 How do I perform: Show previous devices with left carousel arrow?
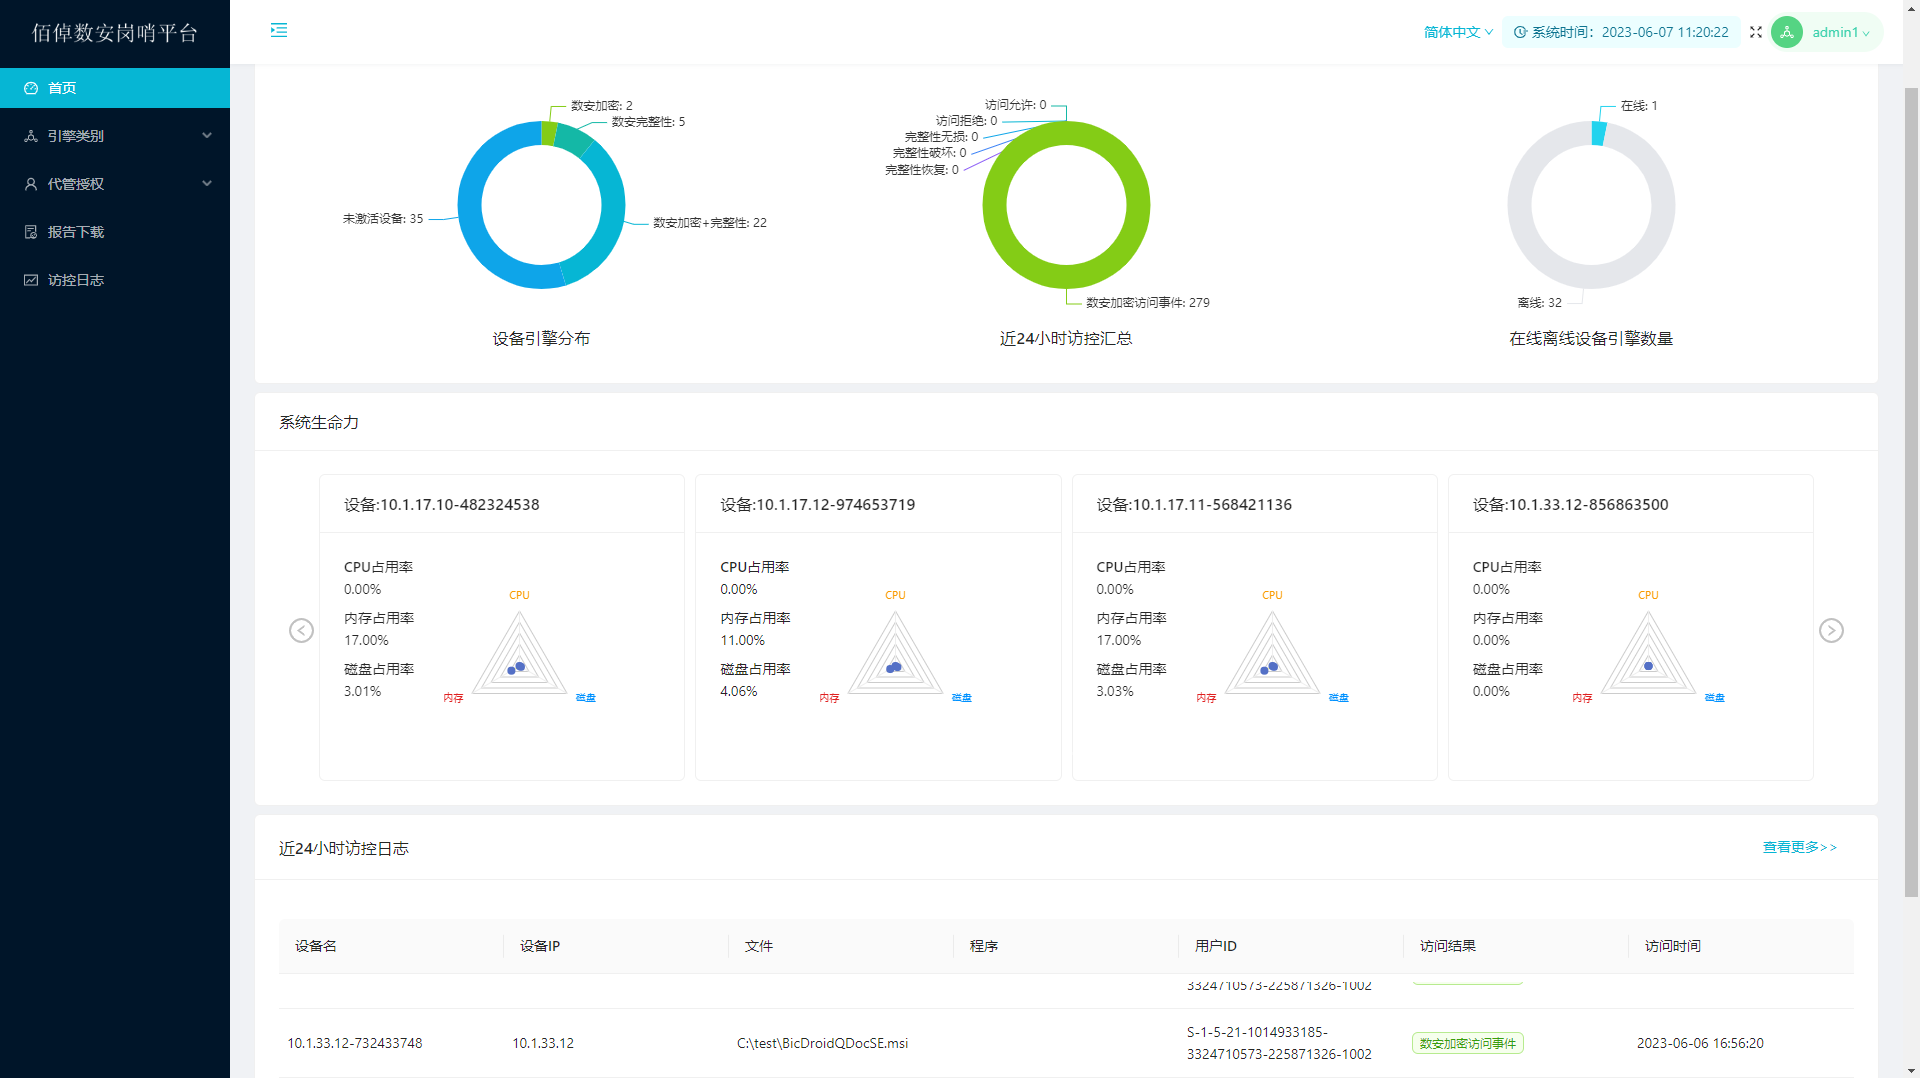[301, 630]
